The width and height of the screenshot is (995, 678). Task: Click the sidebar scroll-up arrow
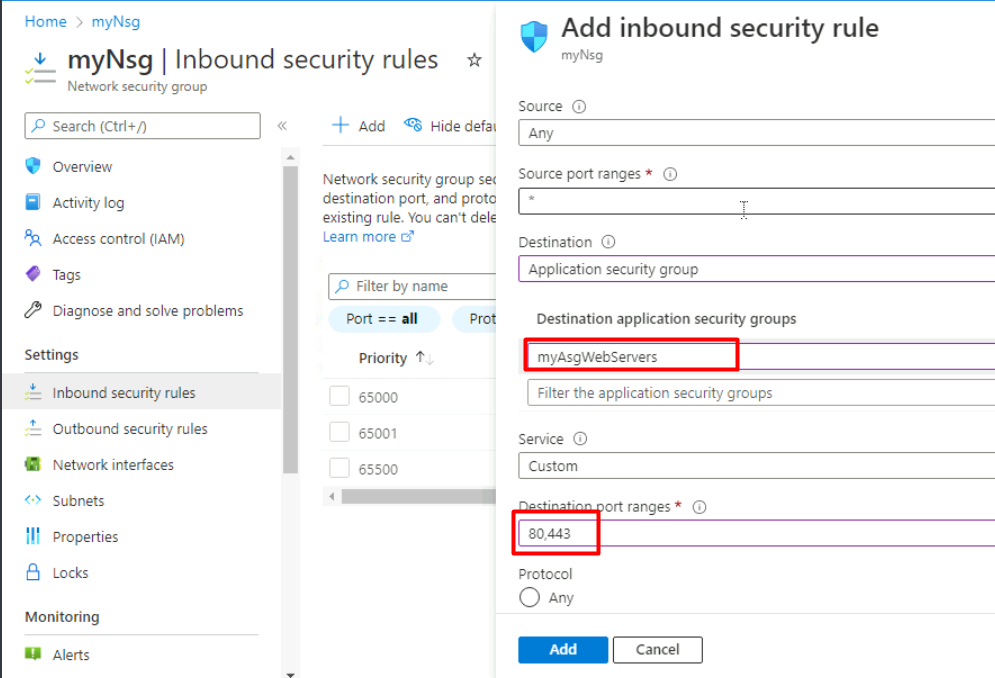(291, 157)
